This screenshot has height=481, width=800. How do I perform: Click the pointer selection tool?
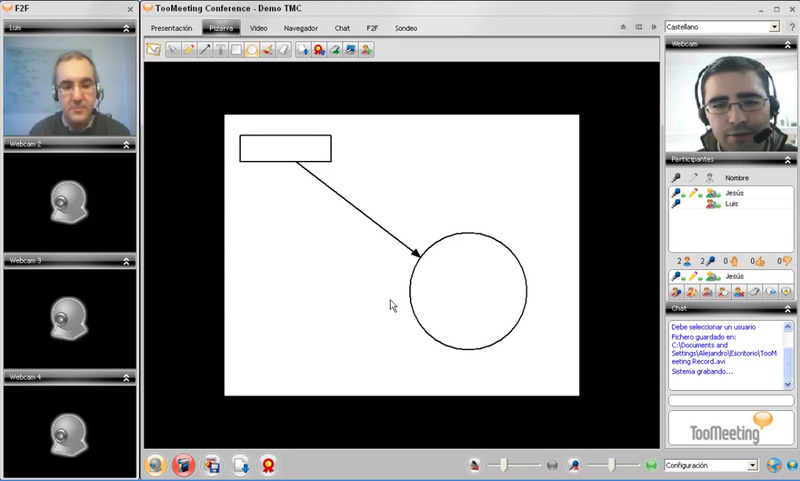pos(173,49)
